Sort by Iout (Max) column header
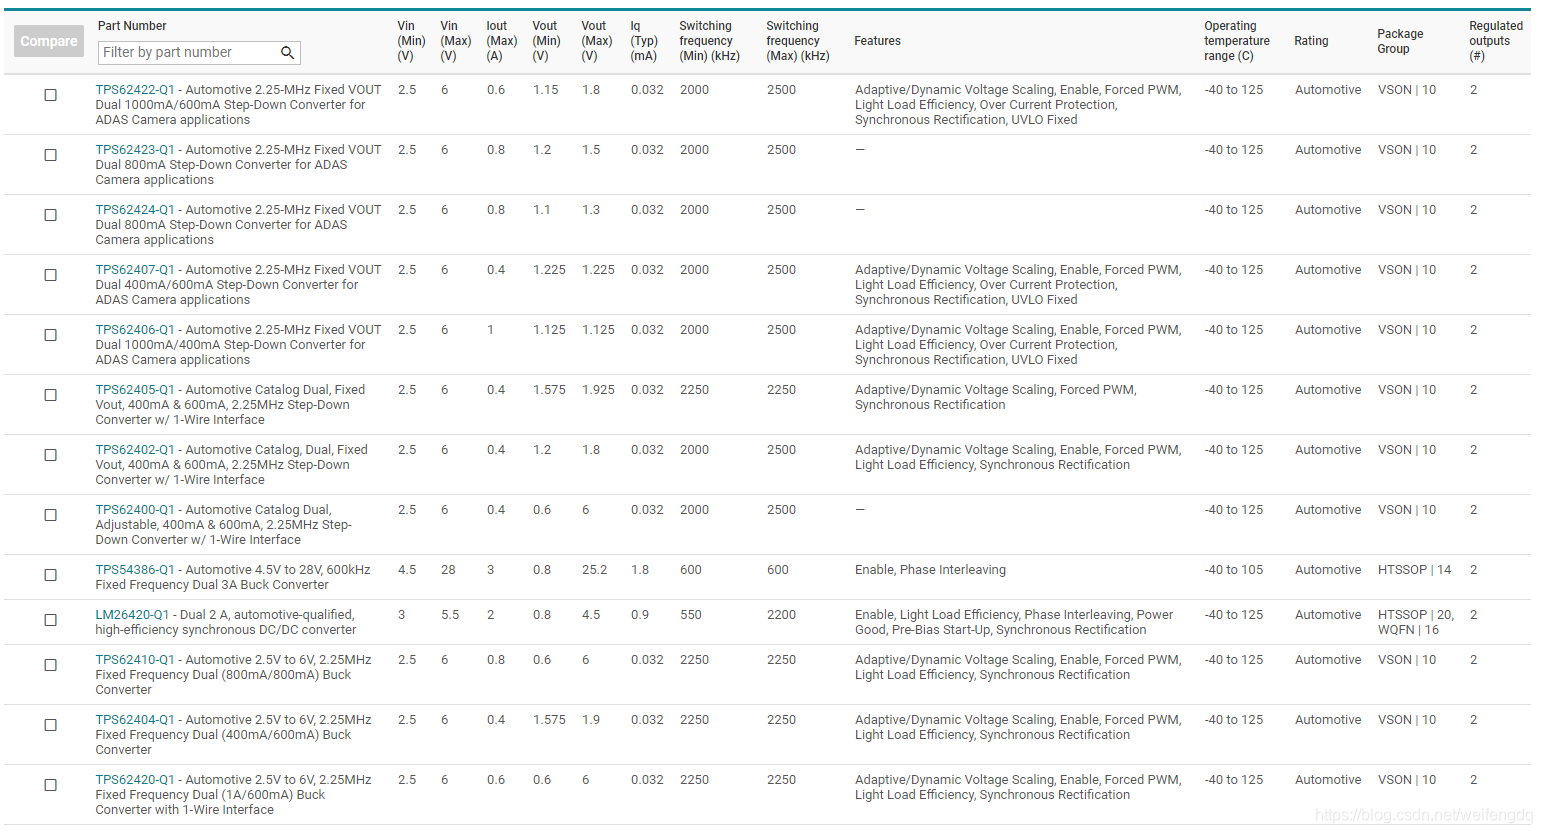1542x833 pixels. point(501,41)
